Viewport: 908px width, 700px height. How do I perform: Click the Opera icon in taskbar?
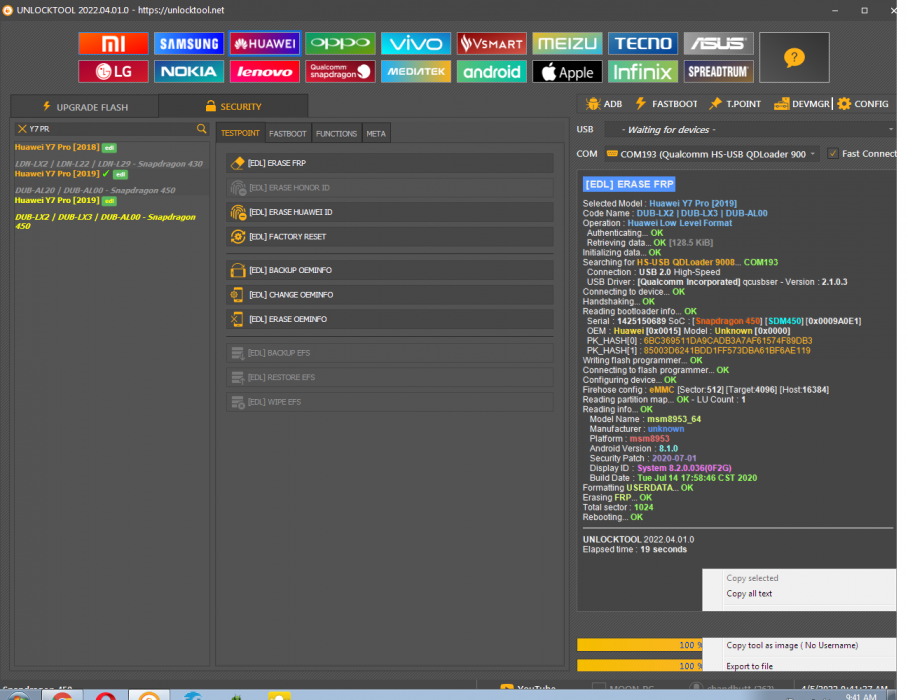[x=105, y=696]
